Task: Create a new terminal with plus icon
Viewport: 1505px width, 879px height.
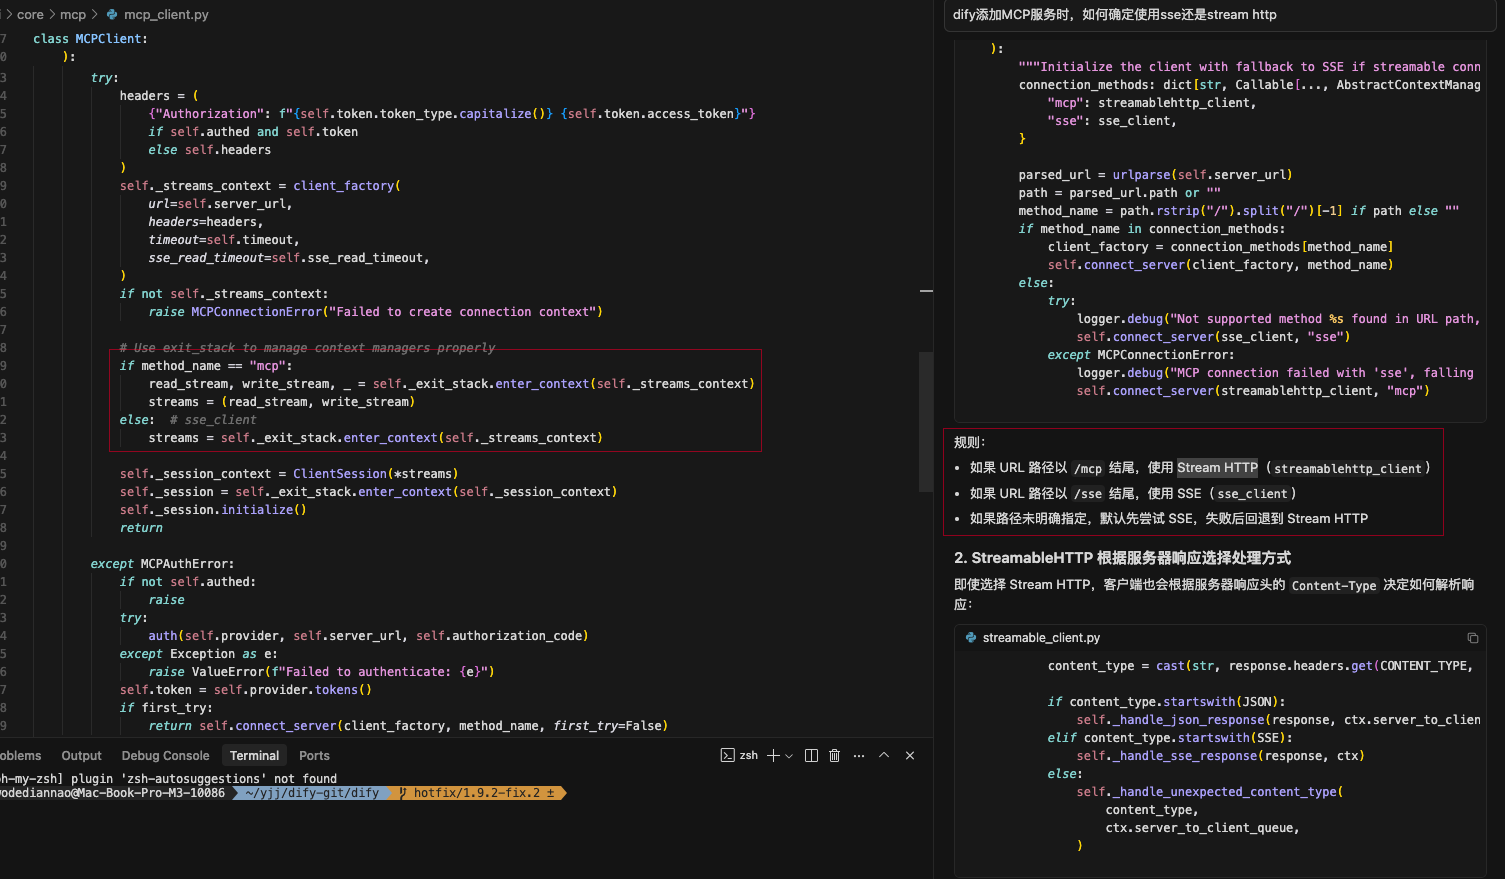Action: pos(773,755)
